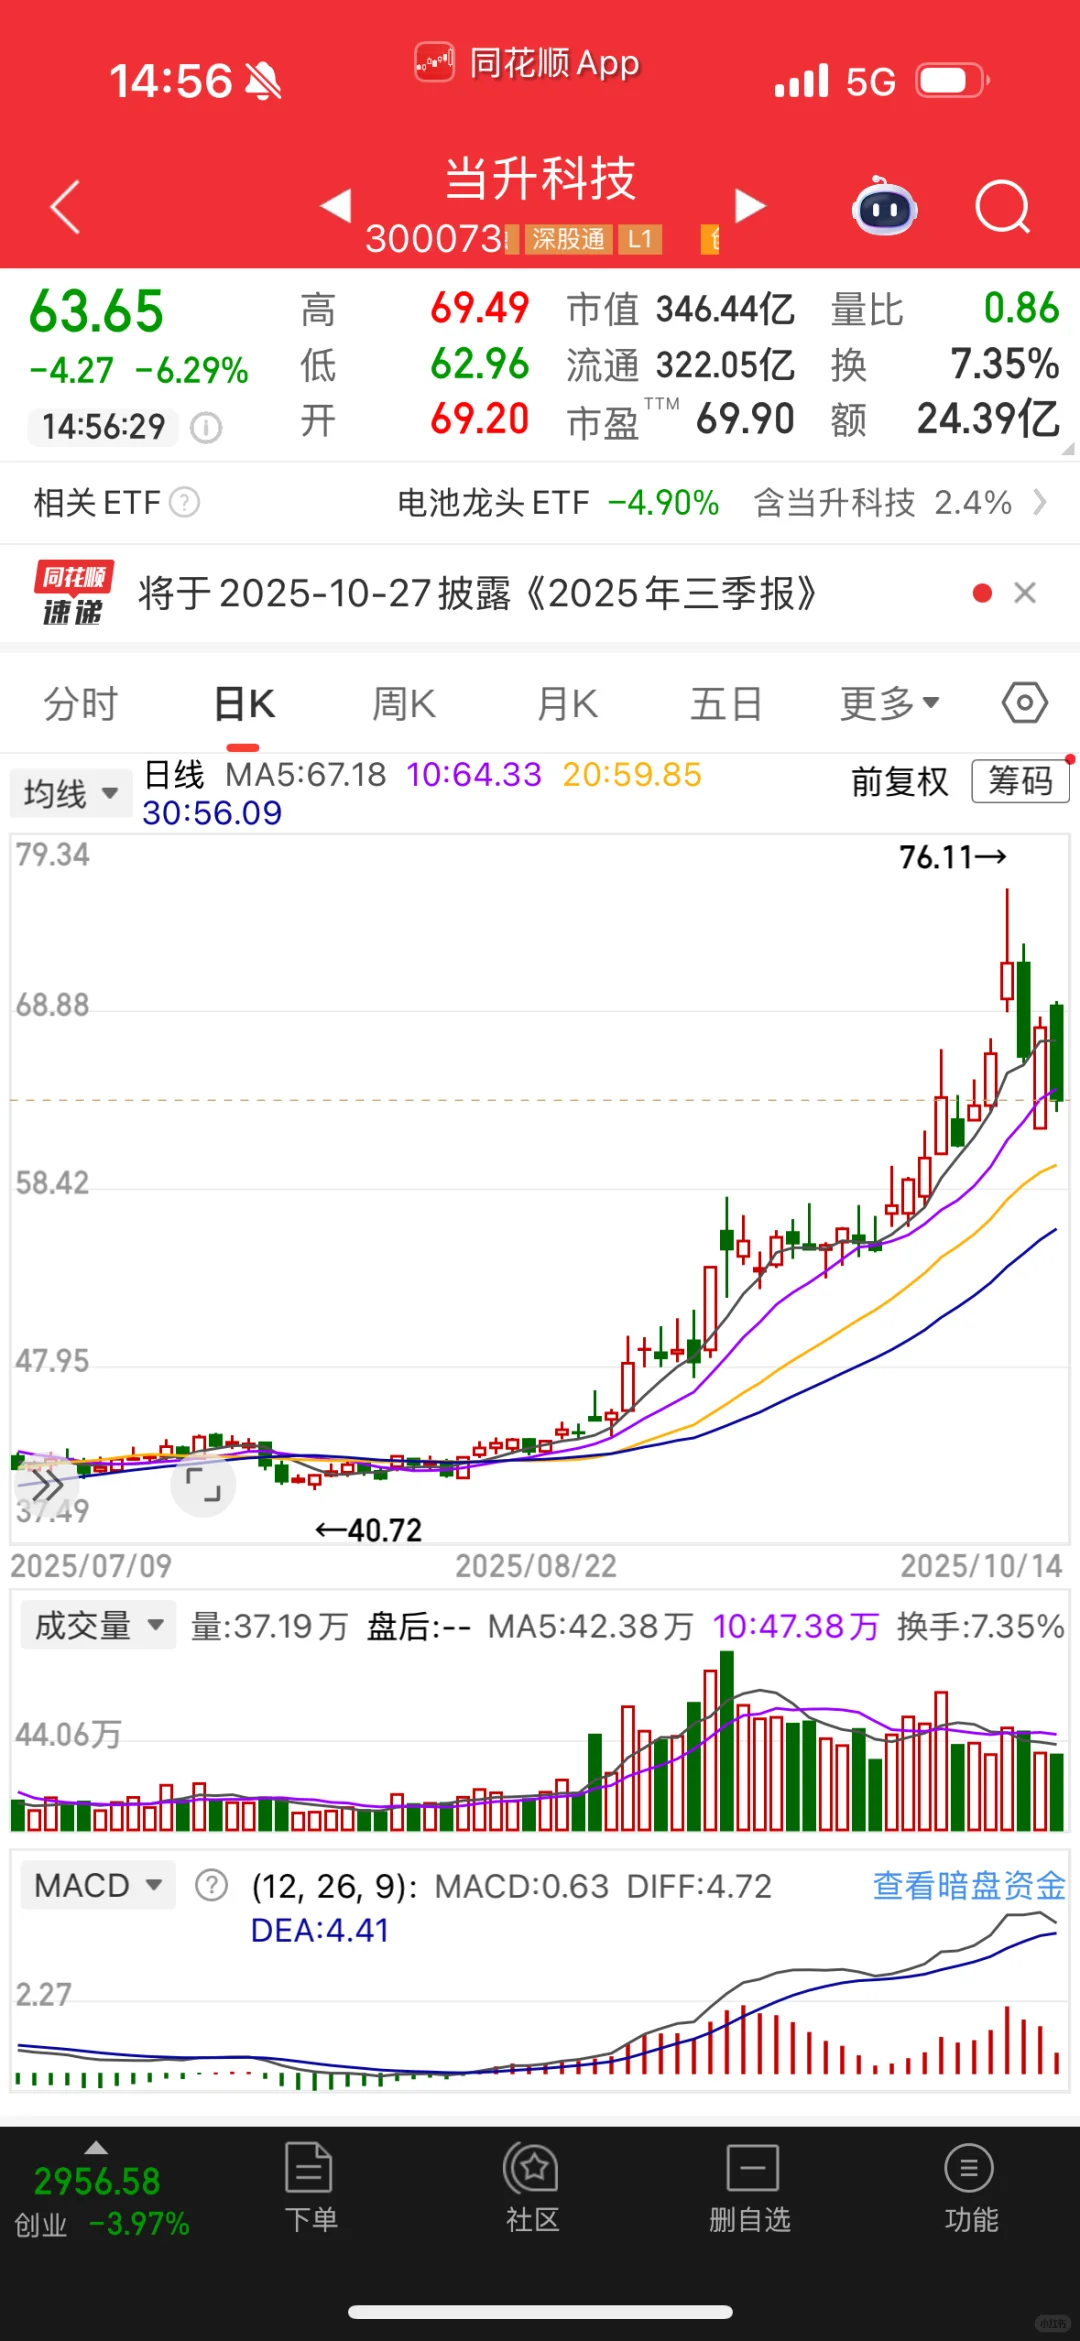This screenshot has width=1080, height=2341.
Task: Open chart settings hexagon icon
Action: coord(1025,703)
